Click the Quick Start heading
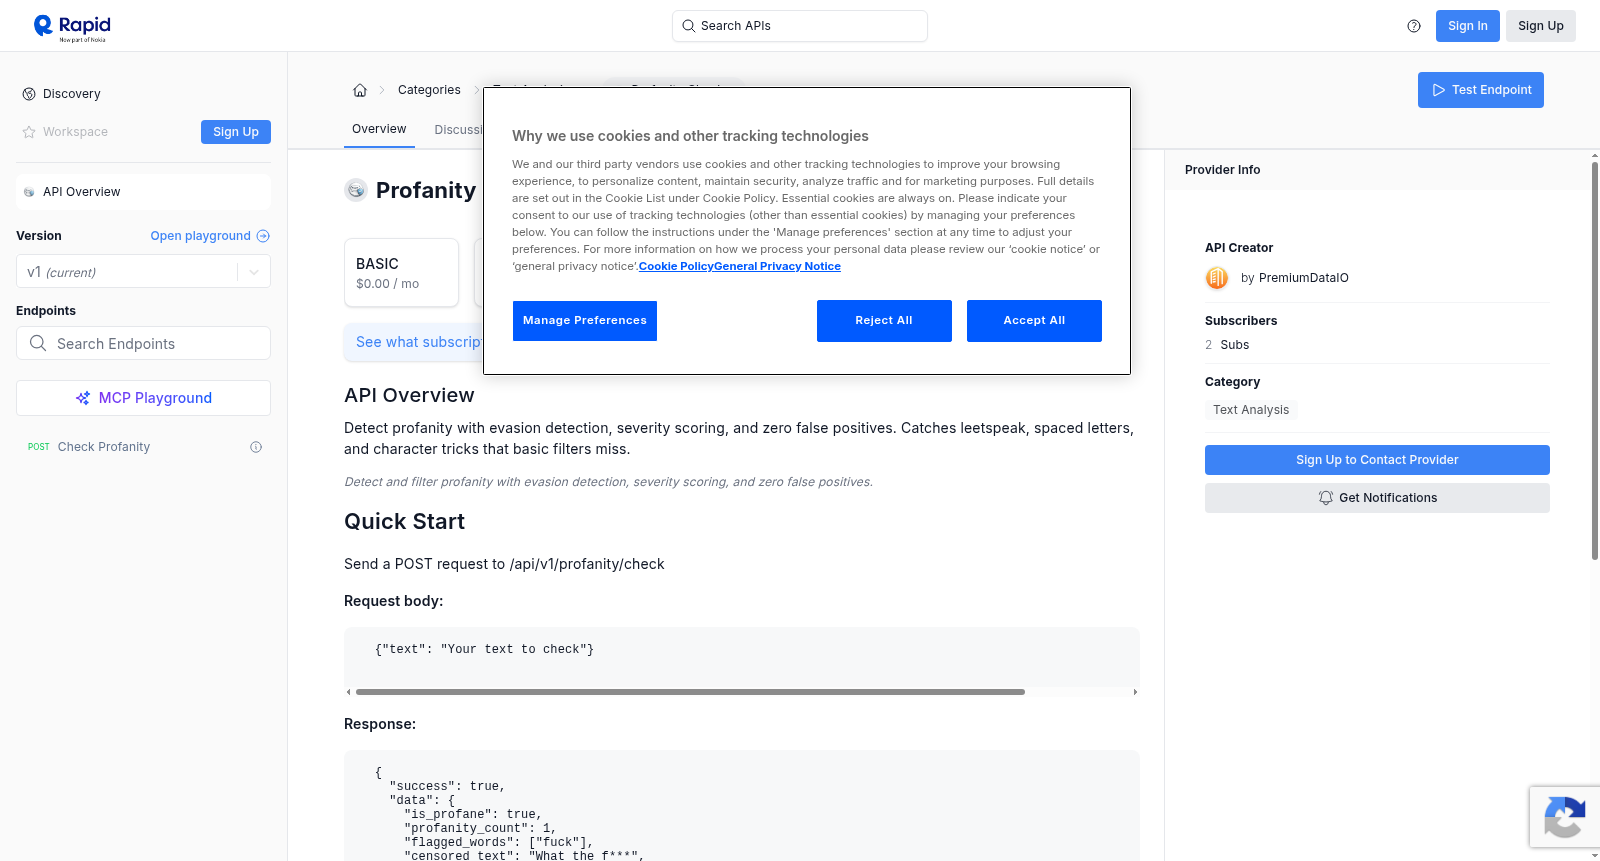Screen dimensions: 1600x861 (404, 522)
